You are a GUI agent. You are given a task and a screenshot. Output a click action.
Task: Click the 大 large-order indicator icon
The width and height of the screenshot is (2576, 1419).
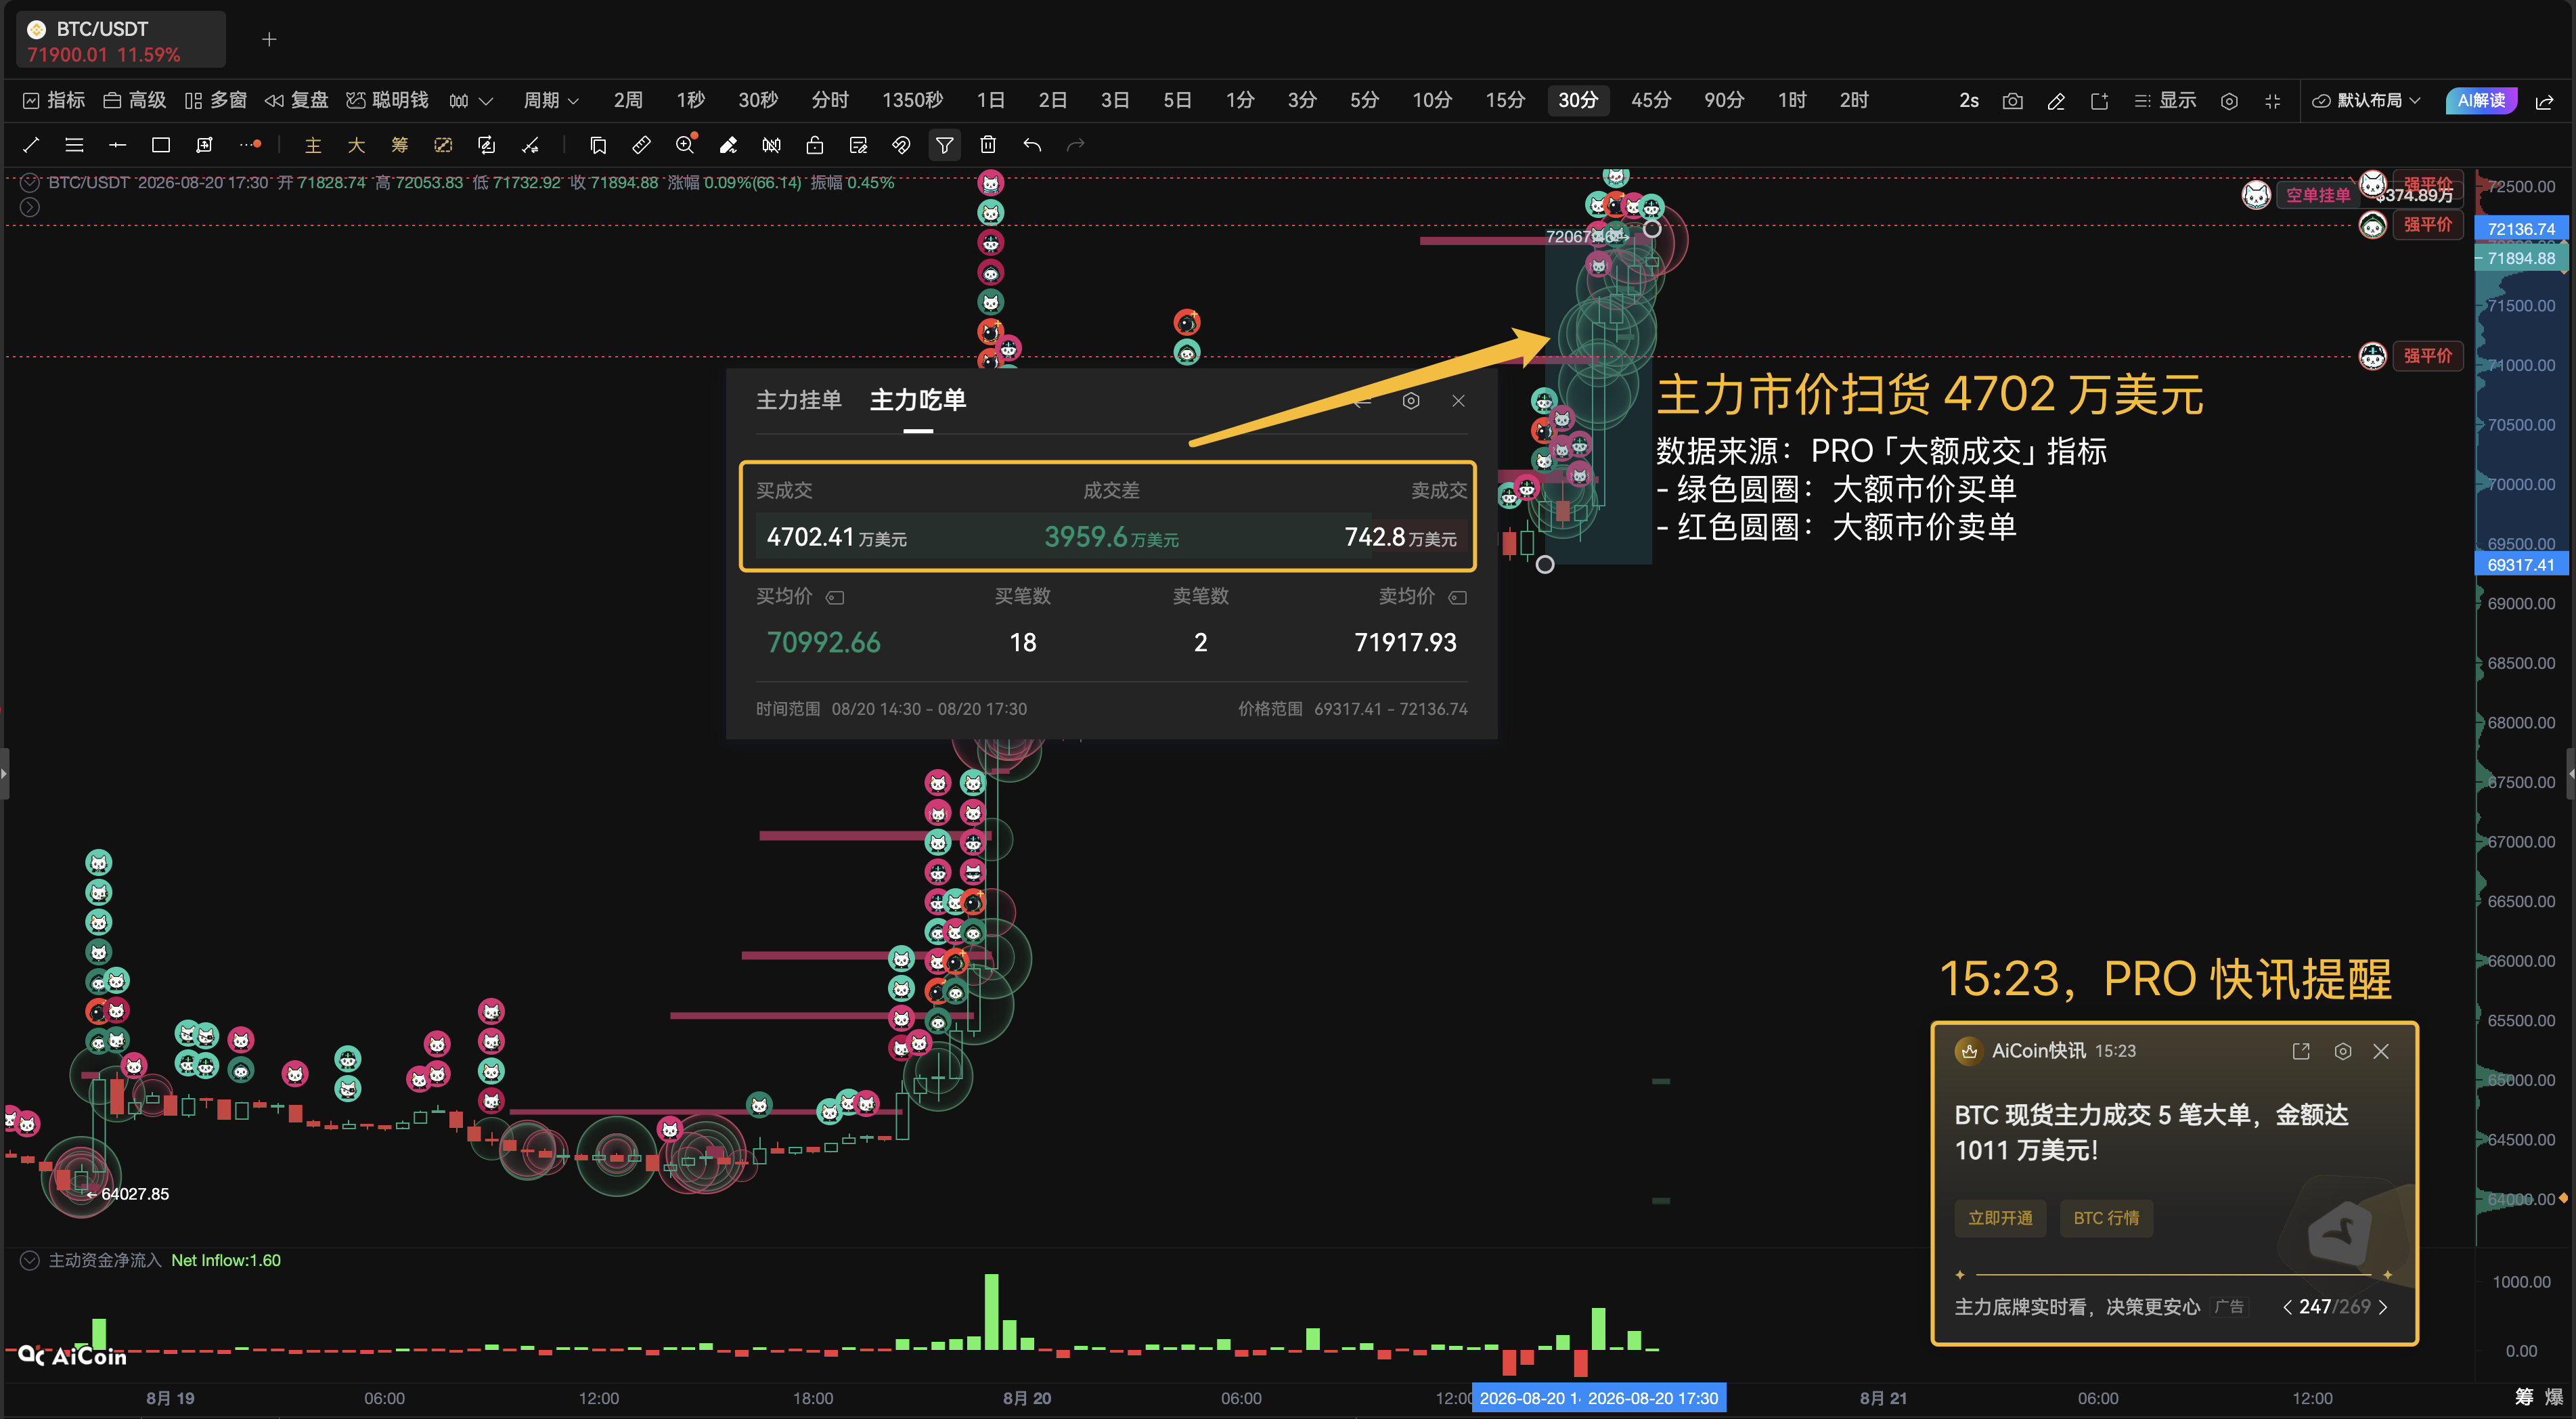(356, 145)
